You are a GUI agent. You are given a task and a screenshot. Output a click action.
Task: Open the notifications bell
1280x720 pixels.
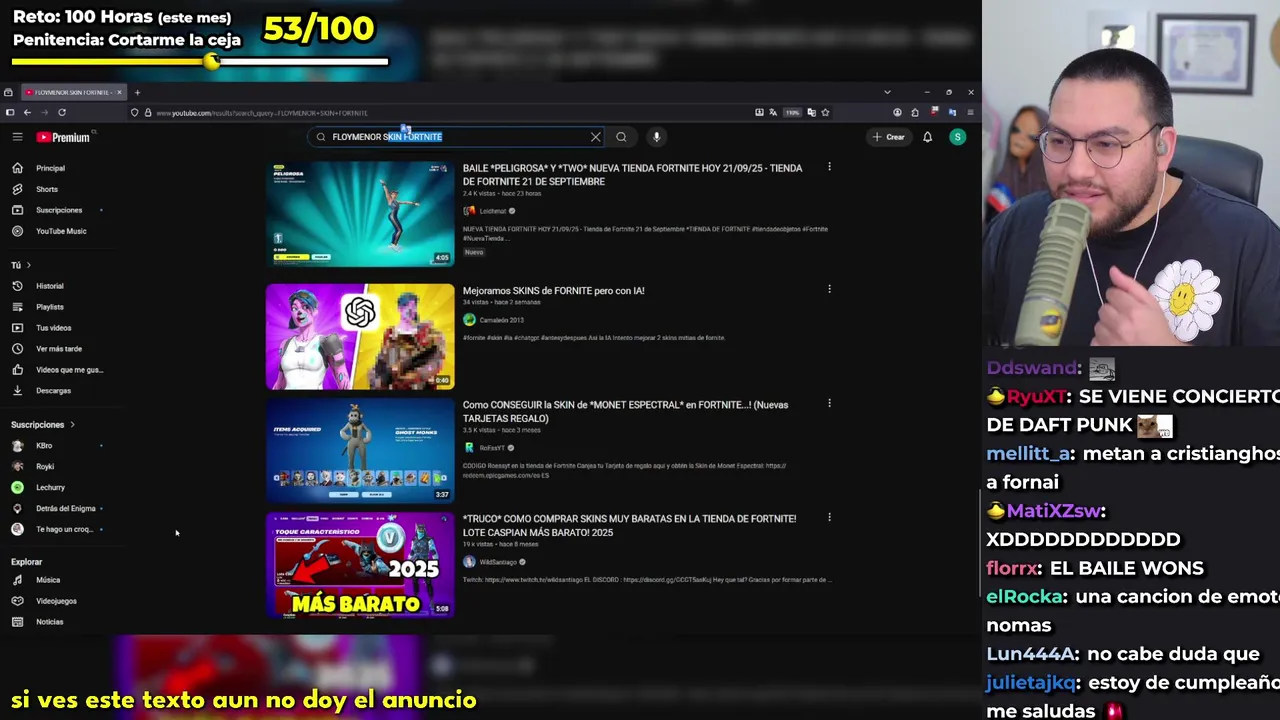[x=927, y=137]
